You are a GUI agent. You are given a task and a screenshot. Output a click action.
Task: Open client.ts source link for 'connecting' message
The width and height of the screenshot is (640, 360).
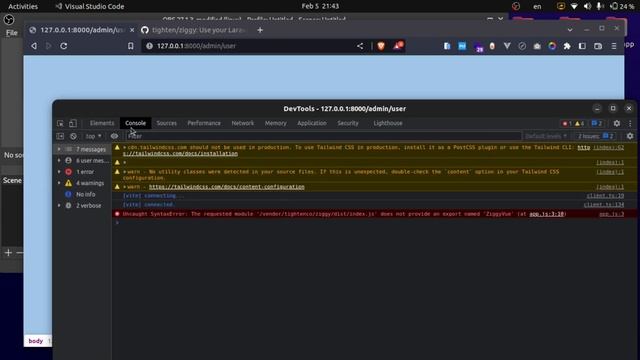click(605, 196)
